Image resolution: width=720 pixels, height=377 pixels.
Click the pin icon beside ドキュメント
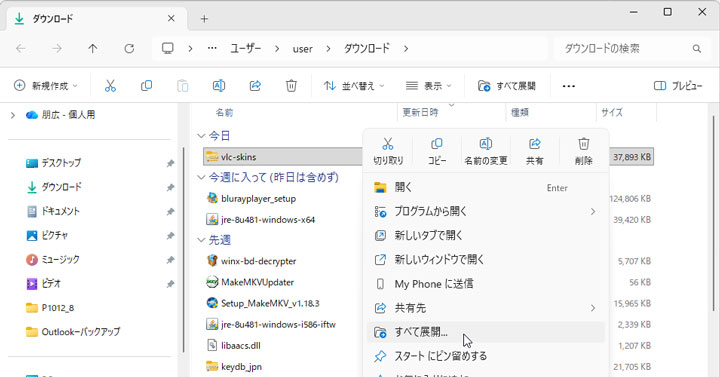170,211
